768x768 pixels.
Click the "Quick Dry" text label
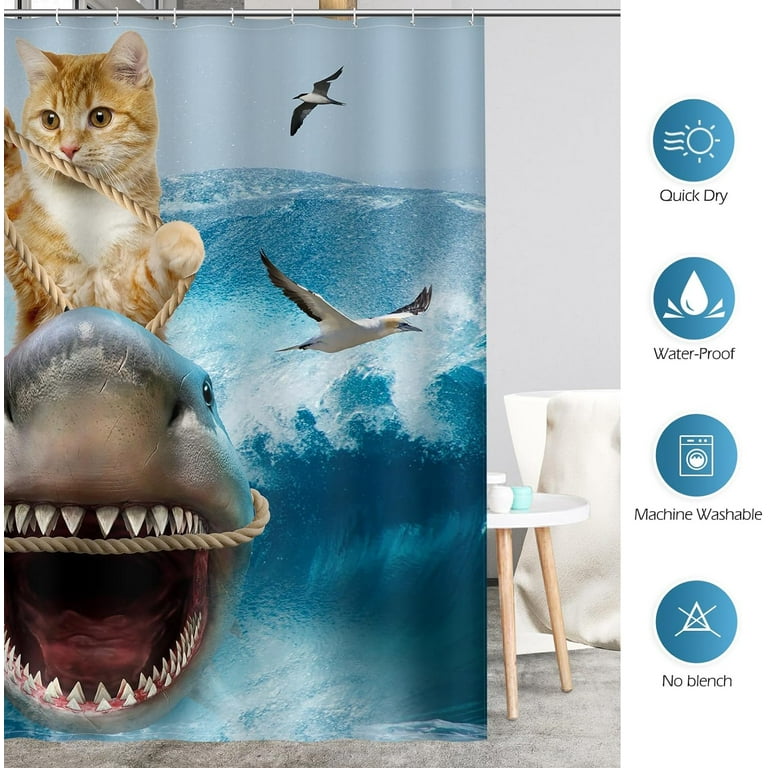tap(693, 196)
